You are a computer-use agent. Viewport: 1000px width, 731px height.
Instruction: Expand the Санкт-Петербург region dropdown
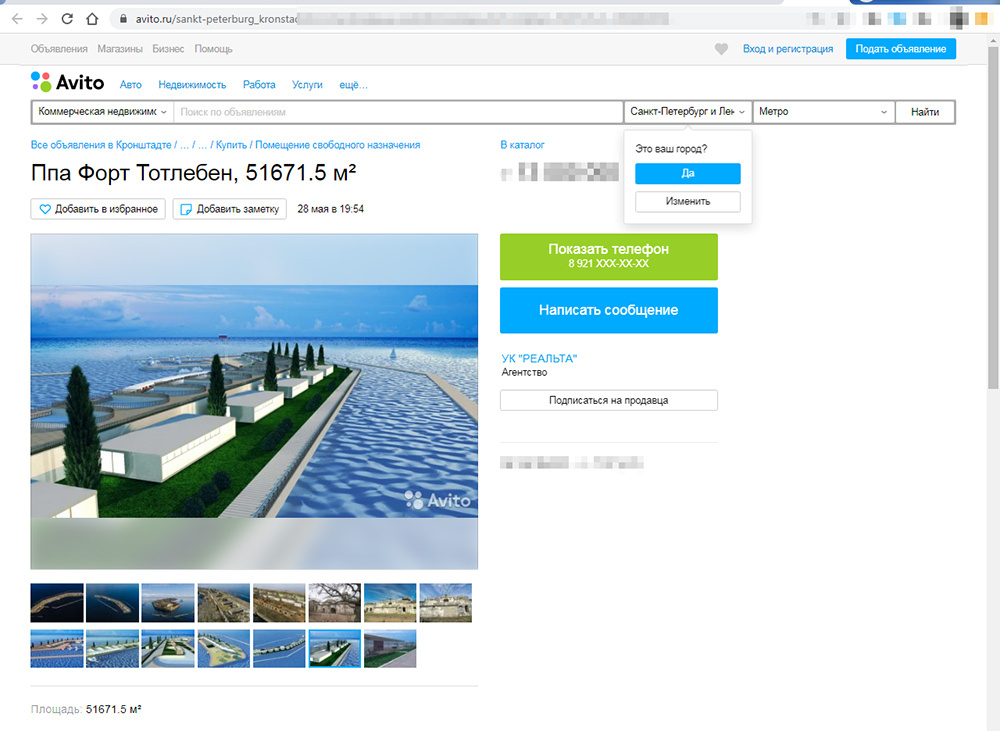(688, 112)
